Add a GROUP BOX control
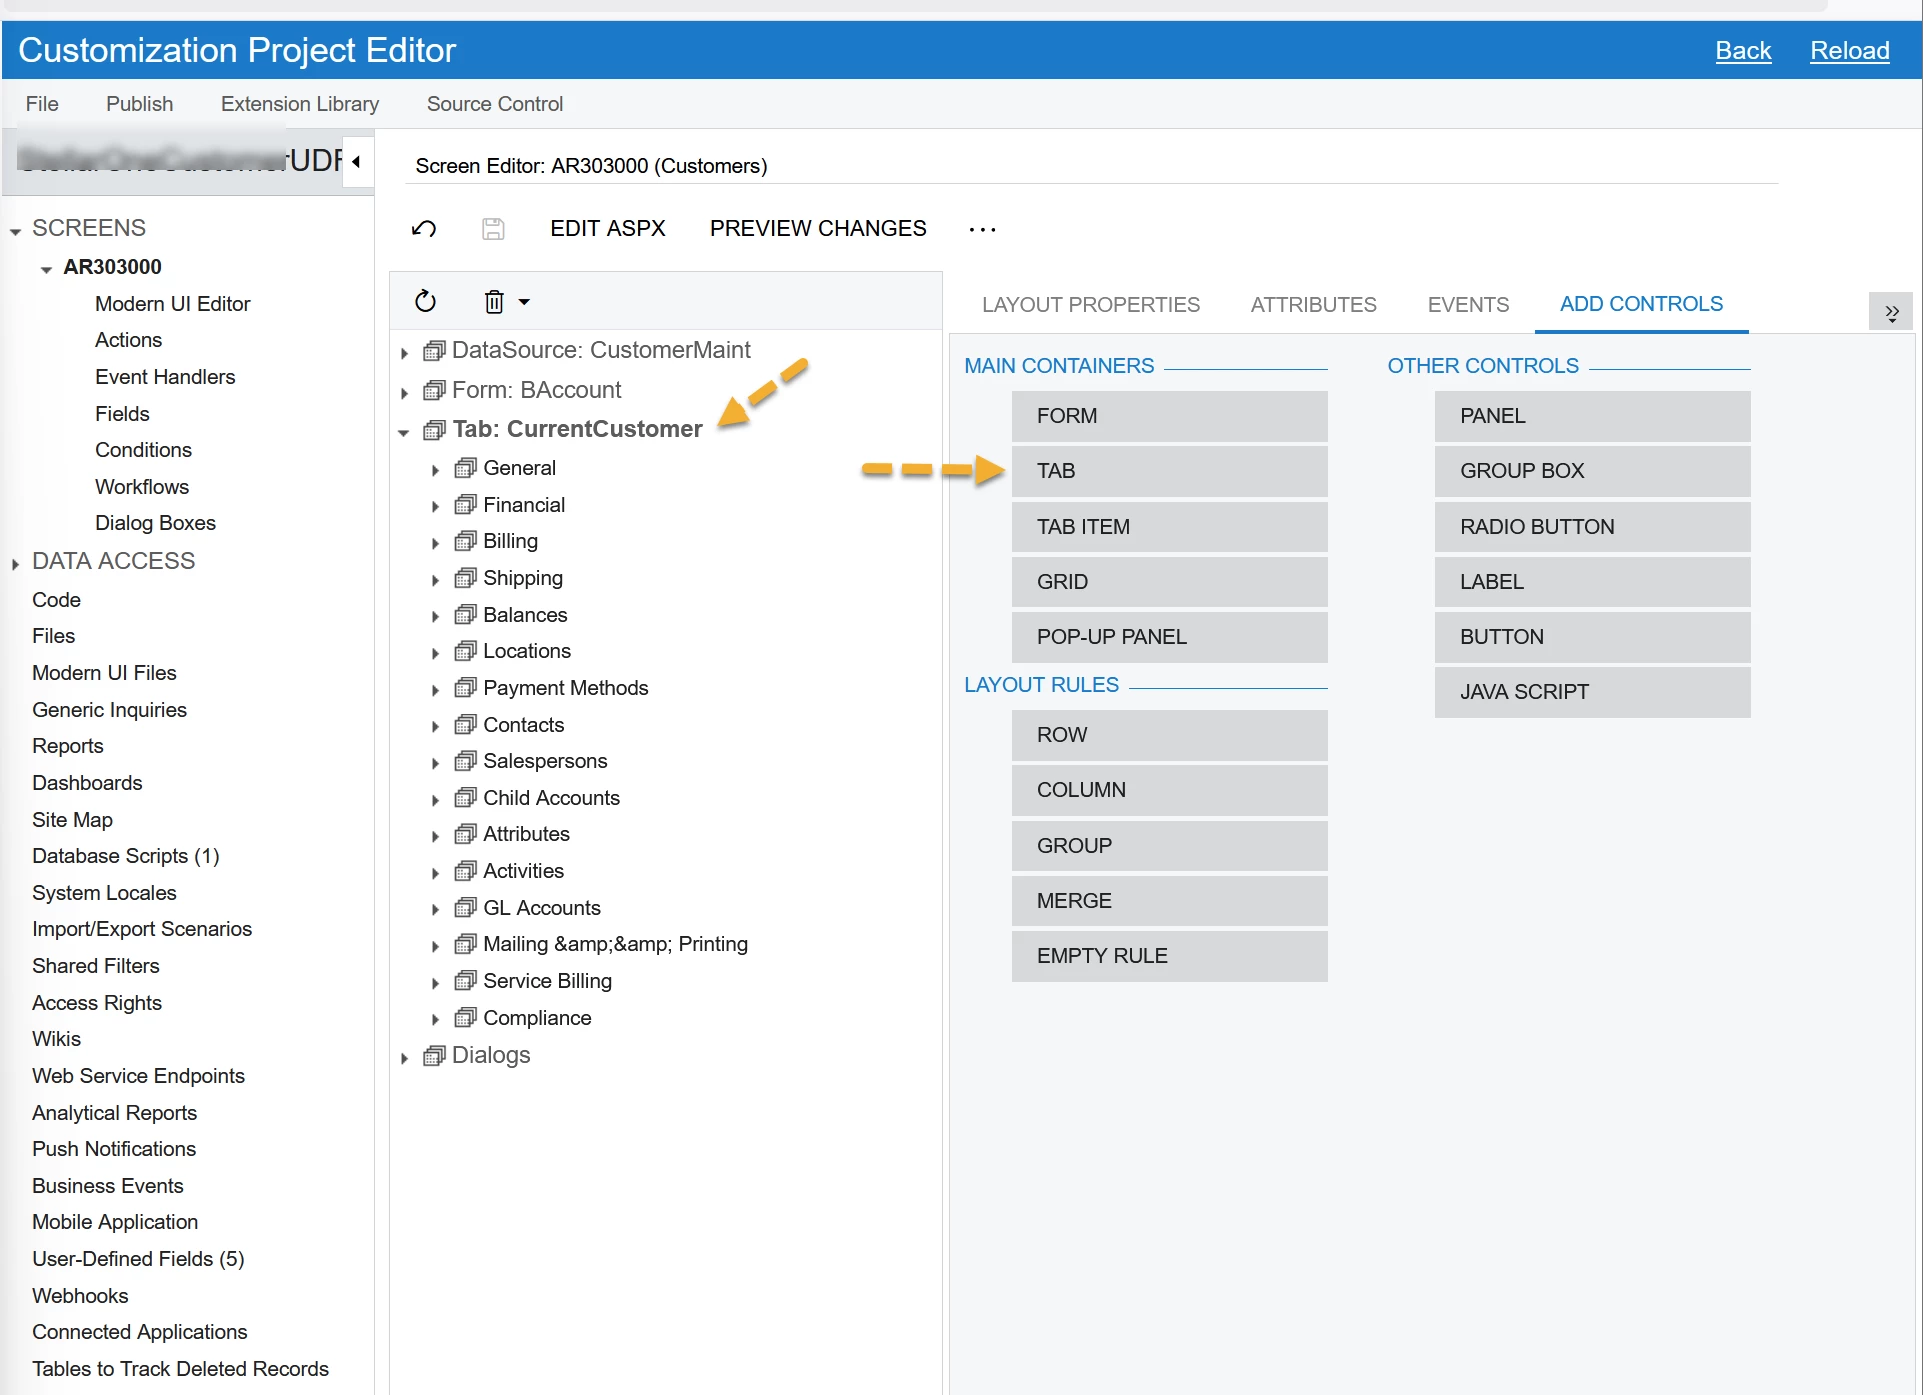 point(1591,471)
